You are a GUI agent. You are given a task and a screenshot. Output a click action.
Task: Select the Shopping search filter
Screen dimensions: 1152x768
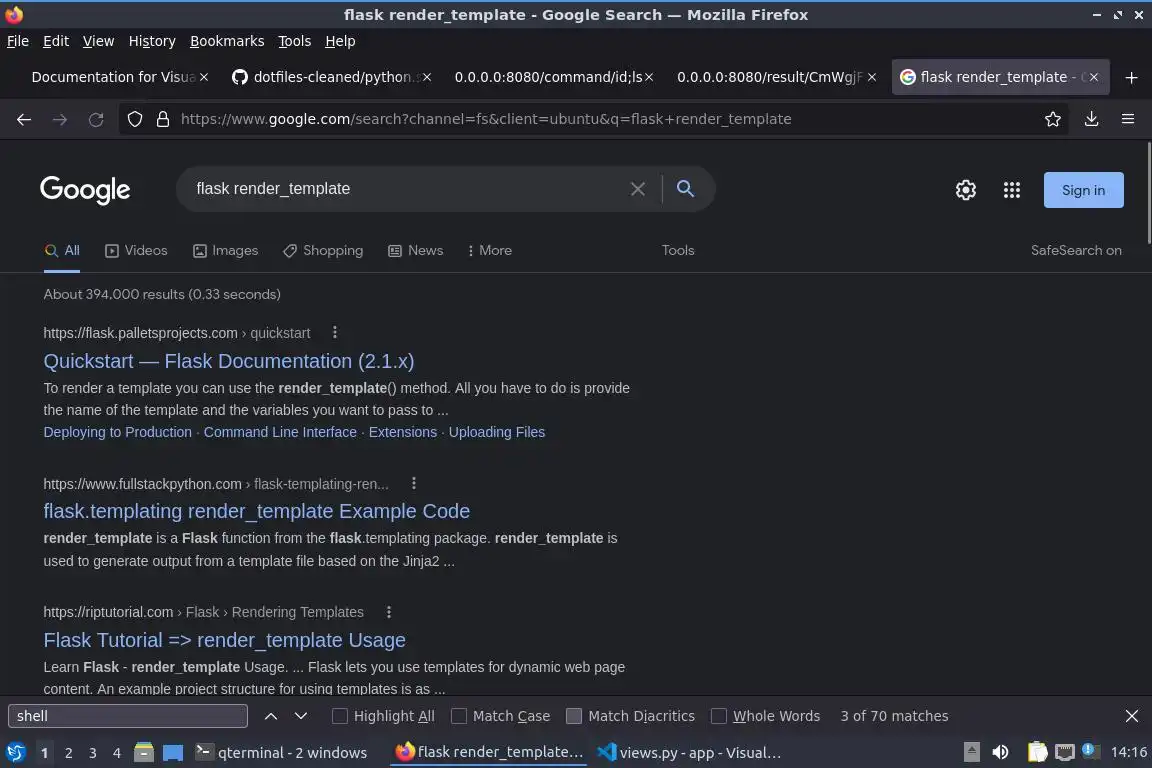pos(323,251)
